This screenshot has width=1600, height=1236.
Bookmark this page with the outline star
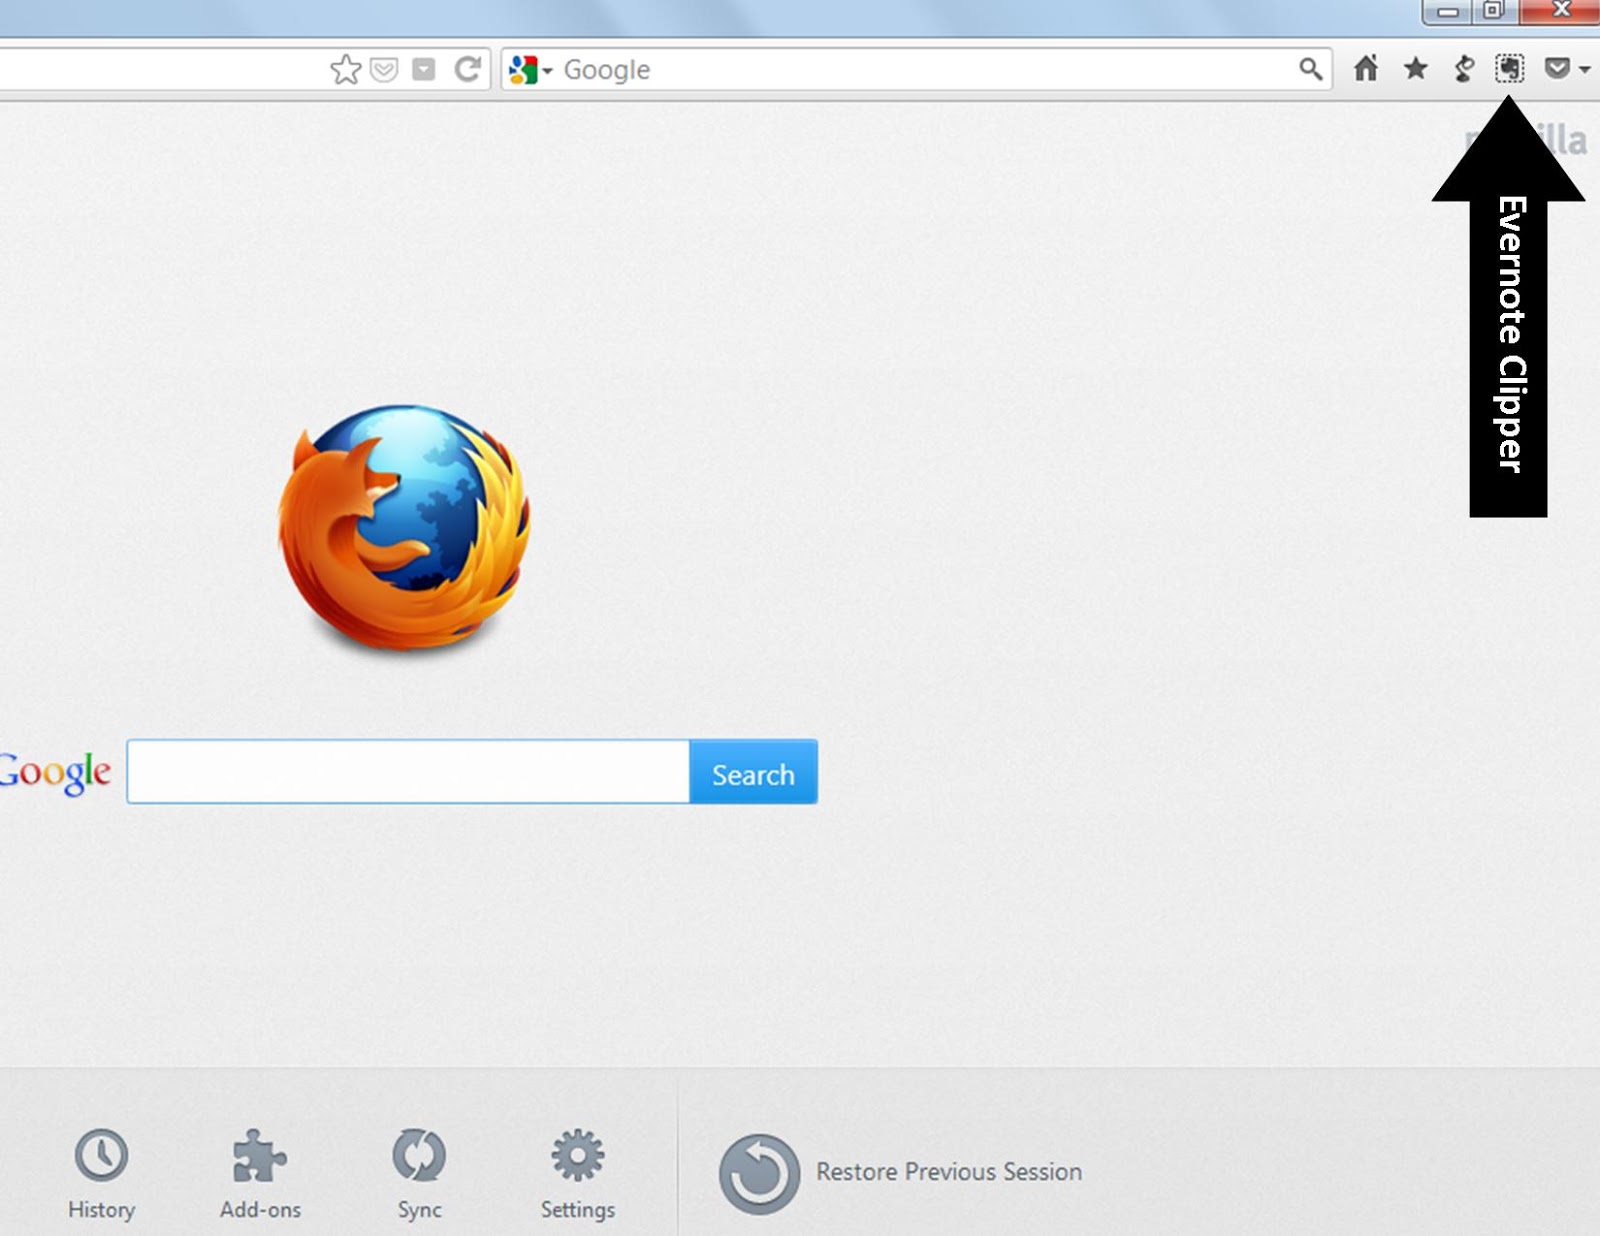click(345, 69)
